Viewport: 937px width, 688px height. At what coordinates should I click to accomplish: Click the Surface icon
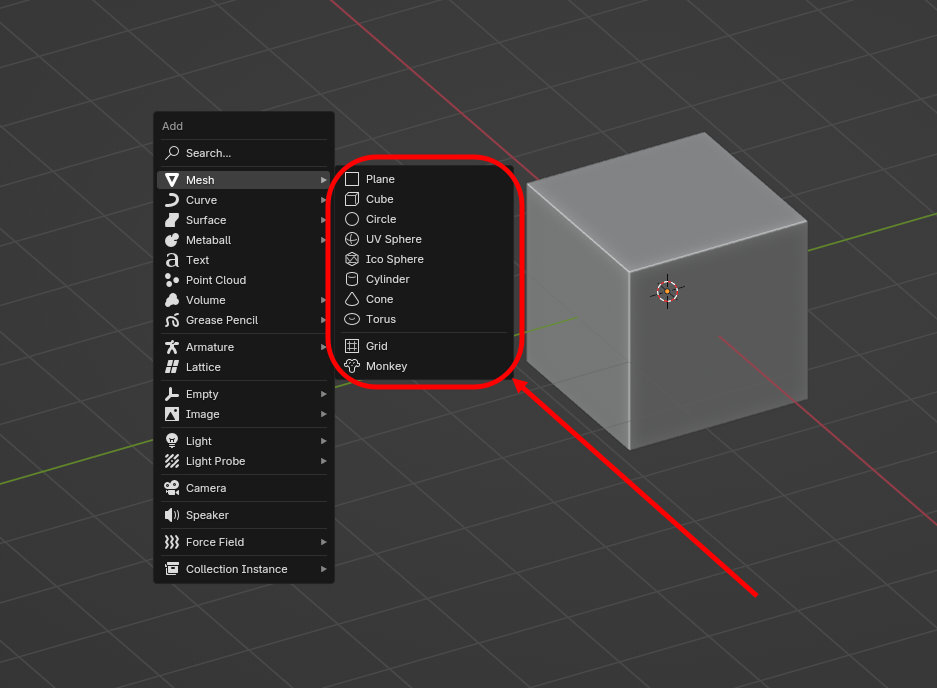click(172, 220)
